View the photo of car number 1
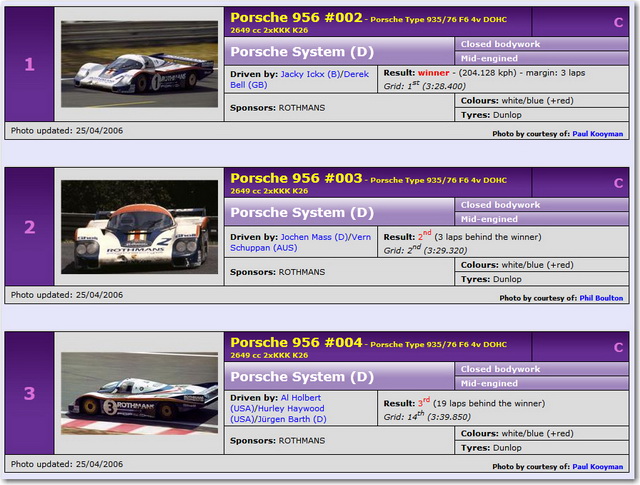The height and width of the screenshot is (485, 640). (140, 64)
